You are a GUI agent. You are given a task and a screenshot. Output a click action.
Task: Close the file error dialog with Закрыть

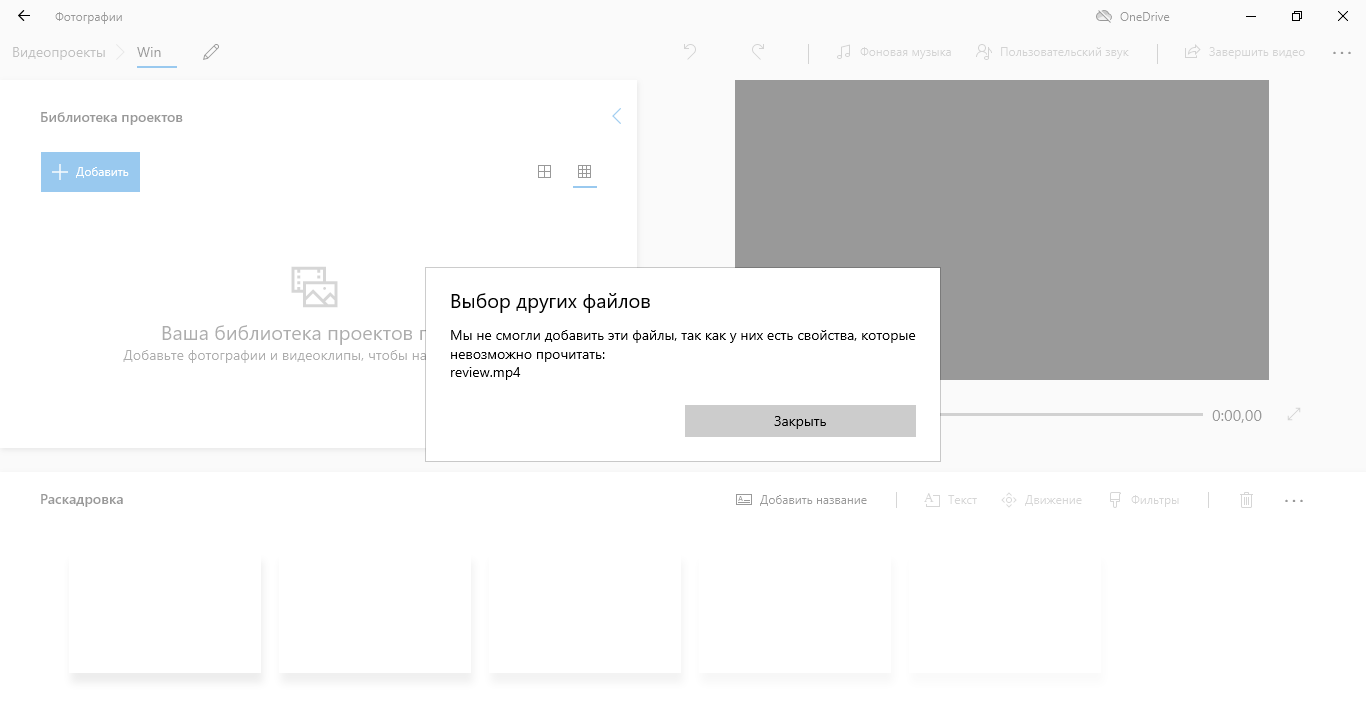[800, 421]
